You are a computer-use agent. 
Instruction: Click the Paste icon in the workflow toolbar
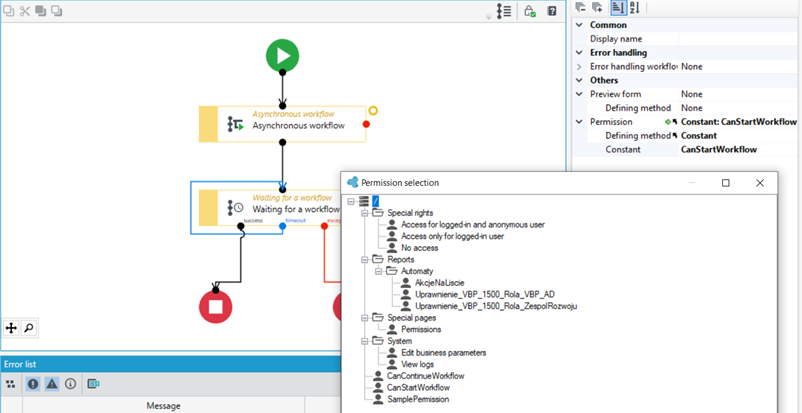coord(40,11)
